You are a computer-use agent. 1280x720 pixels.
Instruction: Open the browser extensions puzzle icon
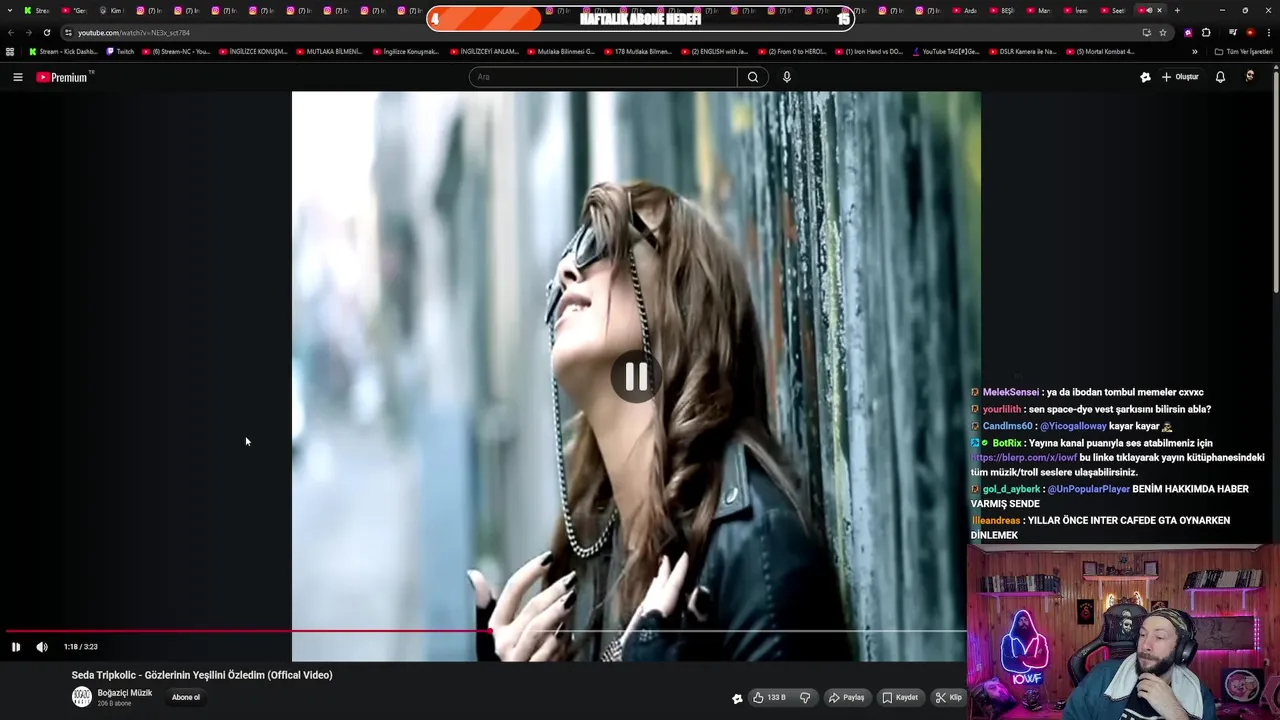[x=1206, y=32]
